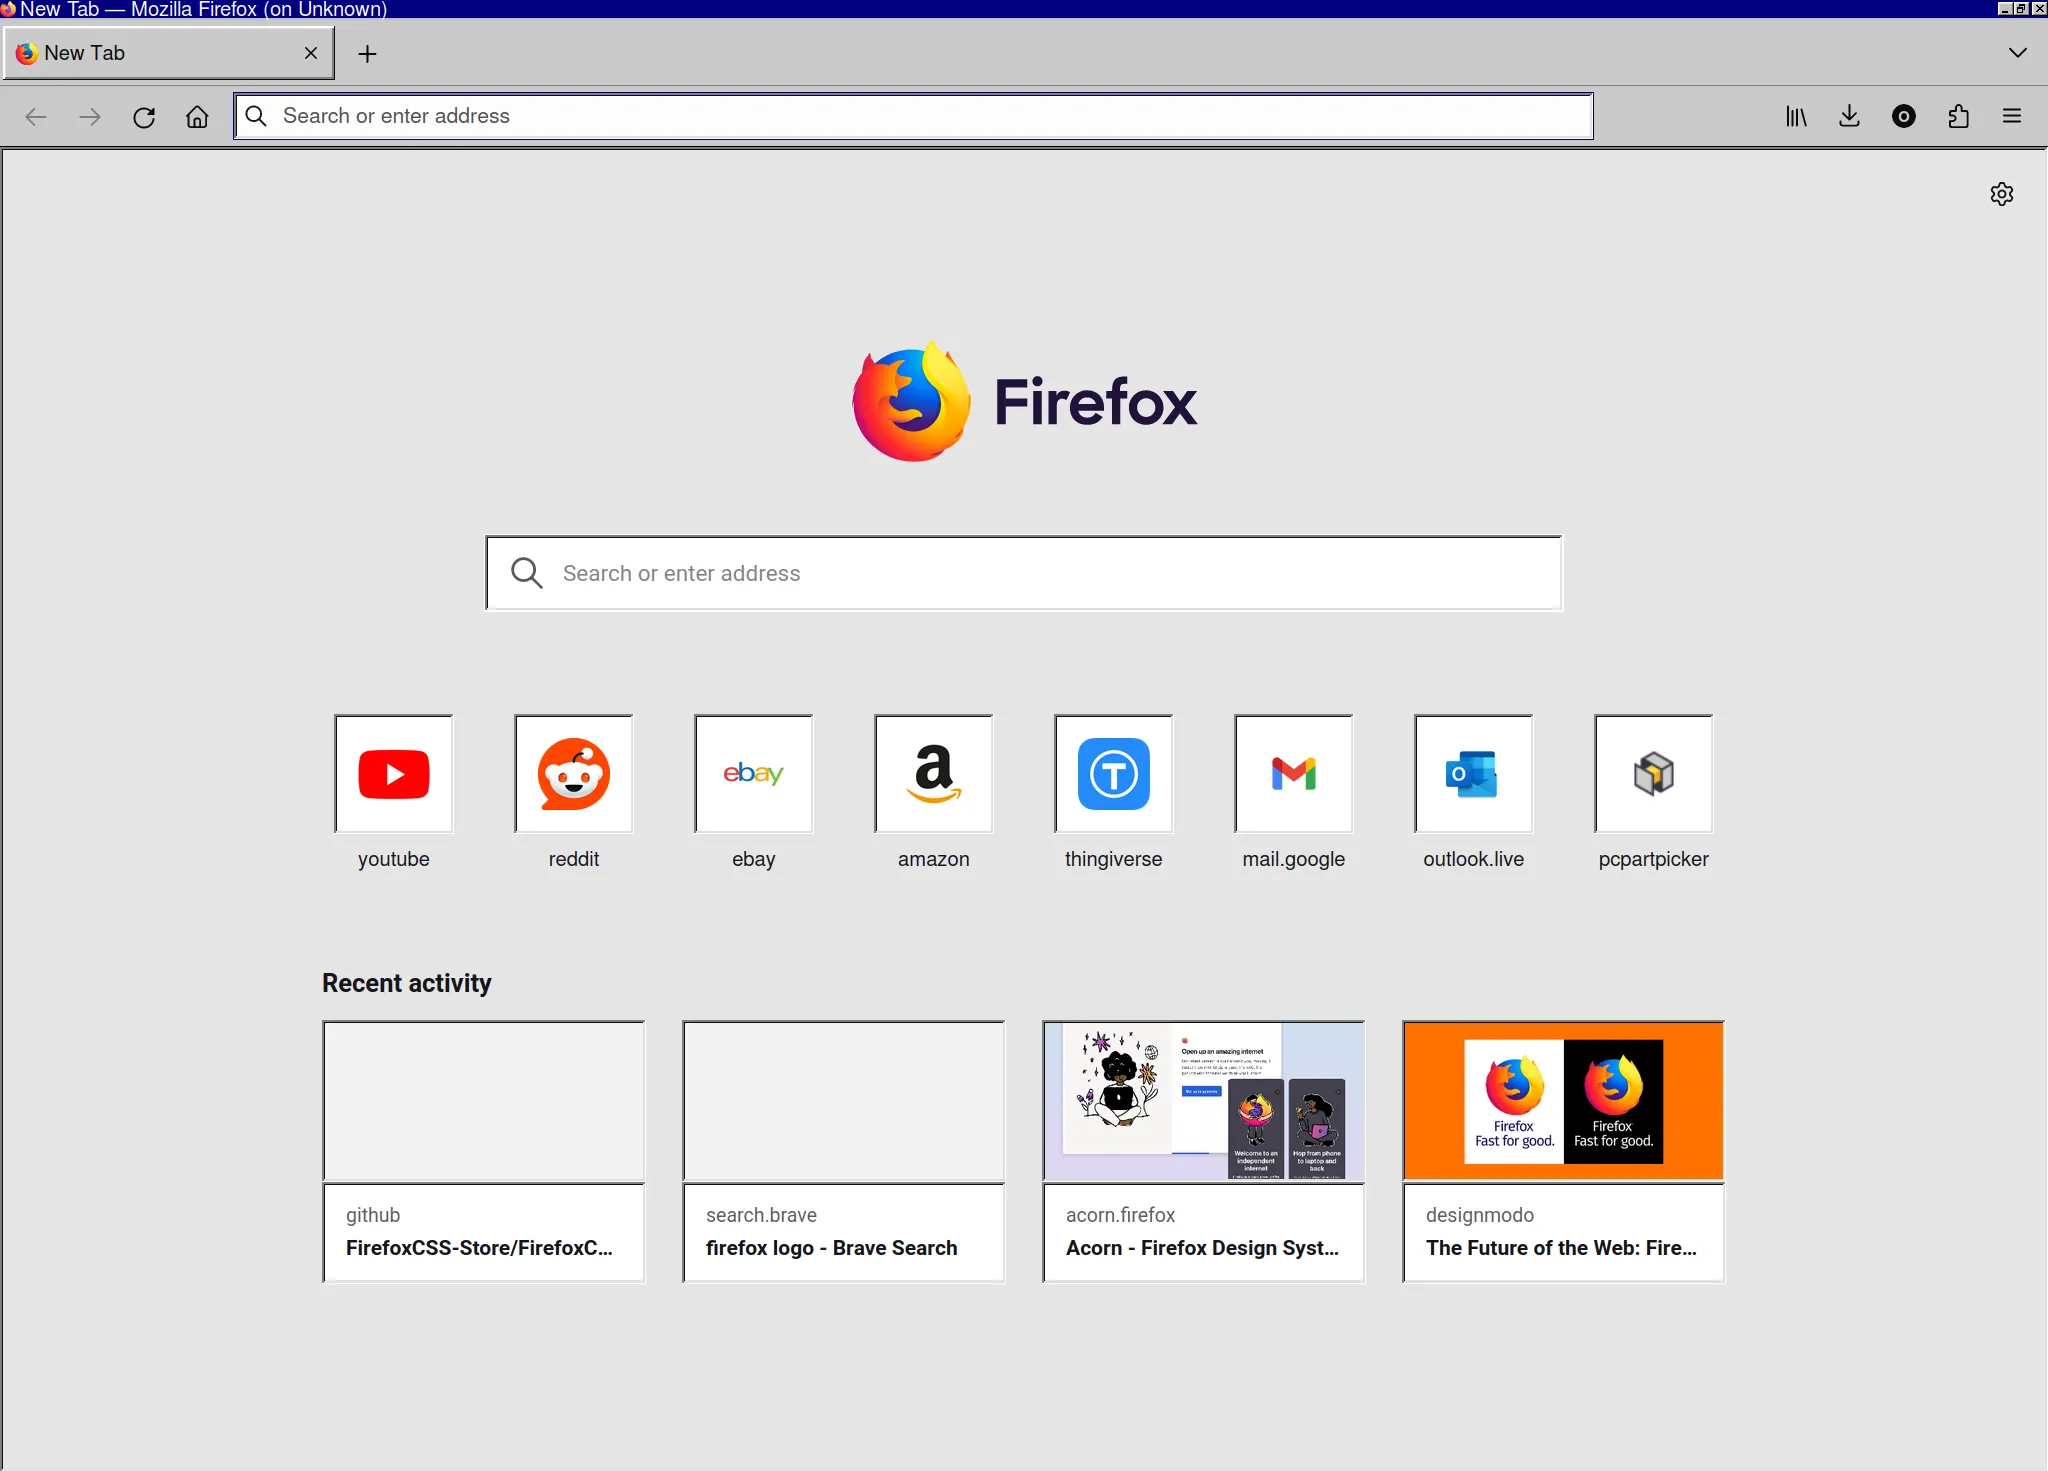Close the New Tab tab

[x=311, y=53]
